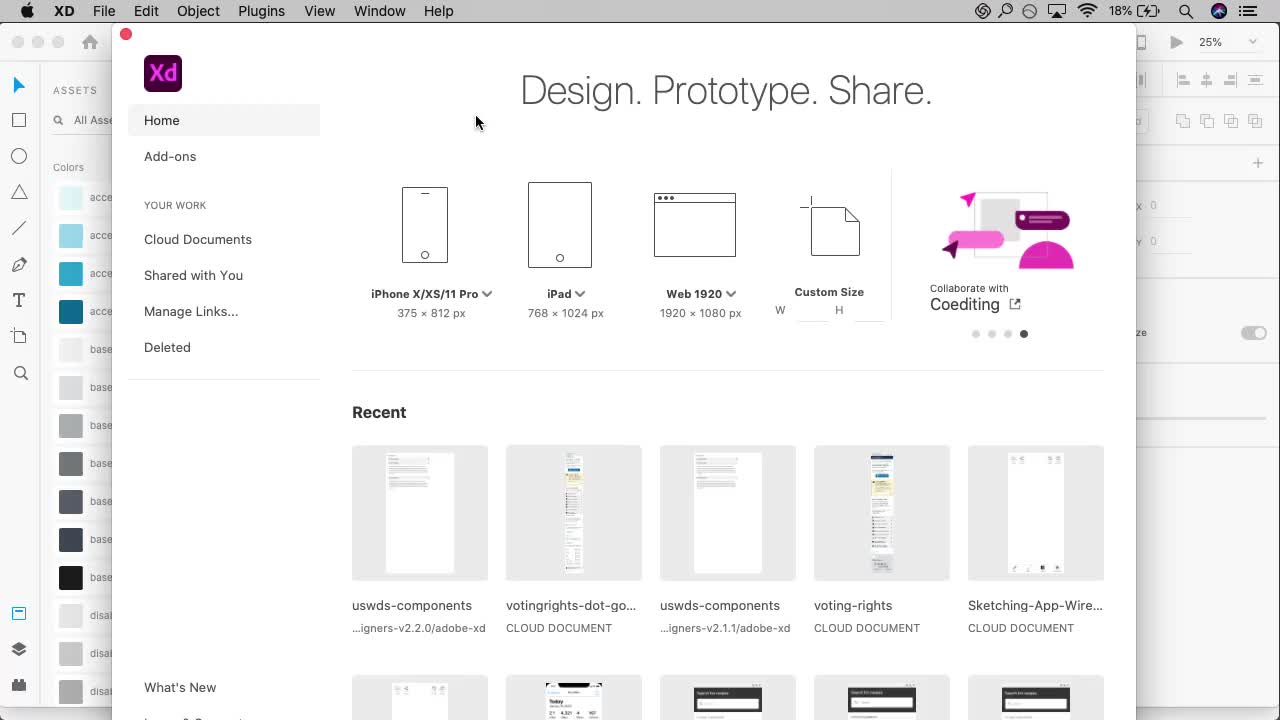Viewport: 1280px width, 720px height.
Task: Click What's New link
Action: pos(180,688)
